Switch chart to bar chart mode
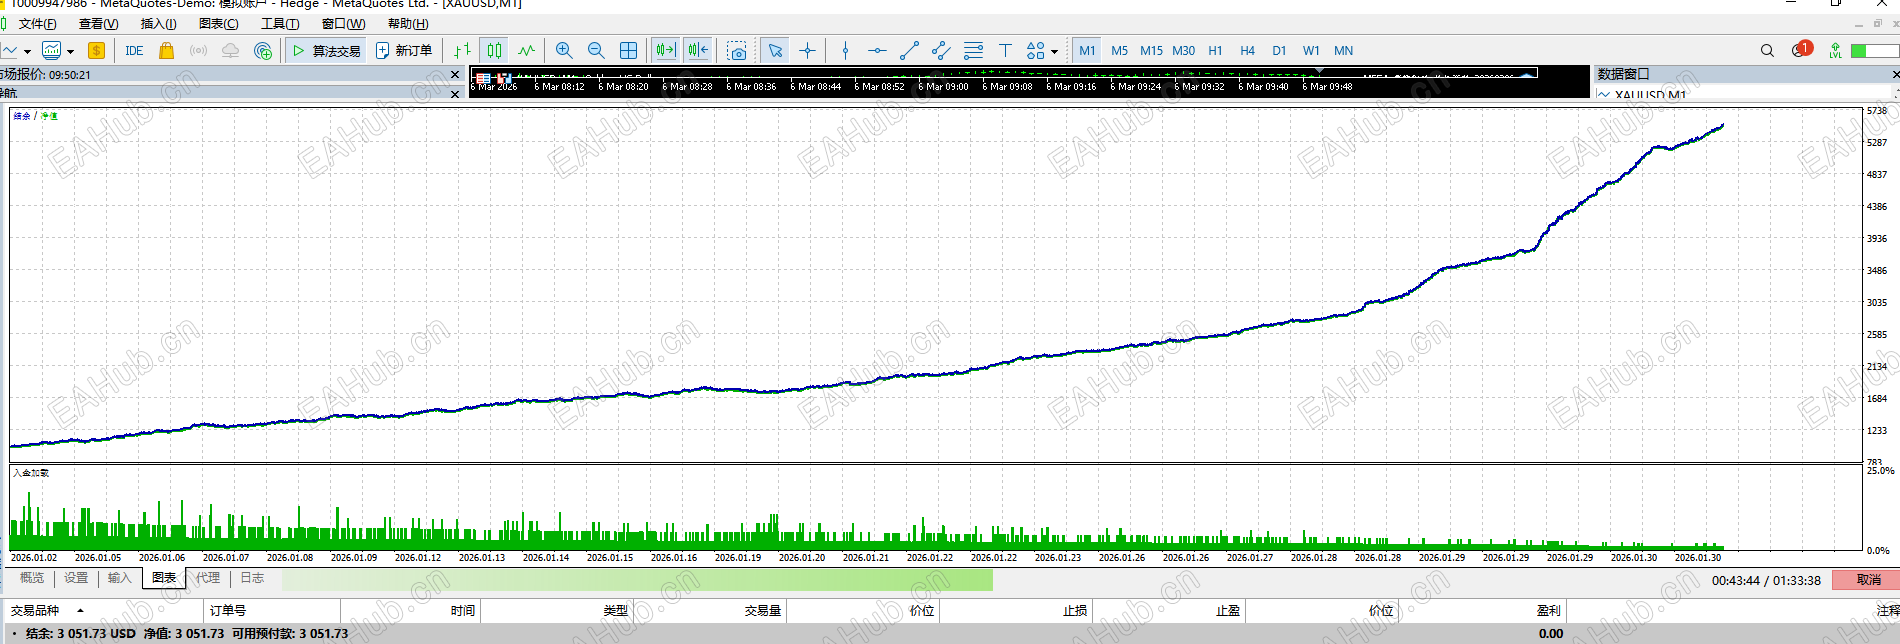Image resolution: width=1900 pixels, height=644 pixels. 462,50
